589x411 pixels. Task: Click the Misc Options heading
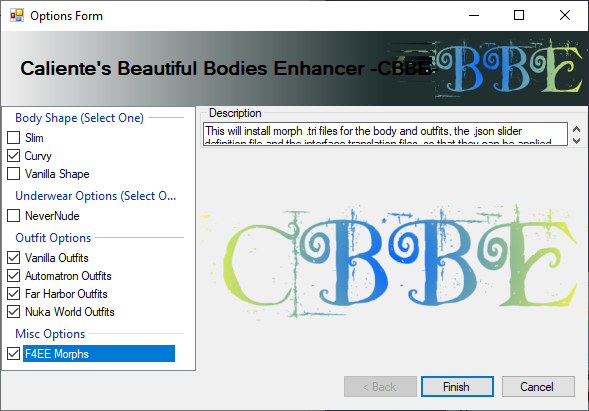coord(50,334)
